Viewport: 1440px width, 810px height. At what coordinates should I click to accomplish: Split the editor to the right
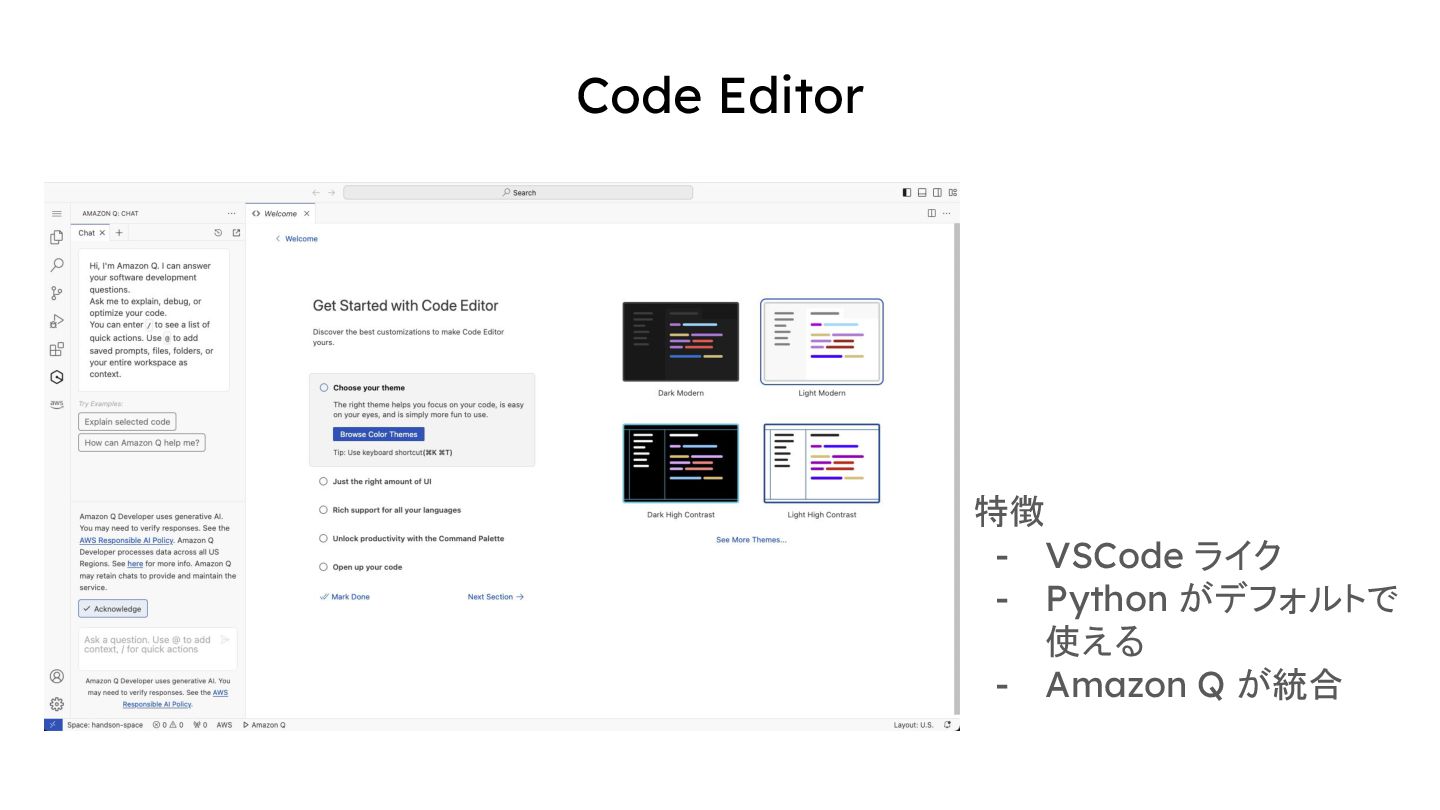[932, 213]
